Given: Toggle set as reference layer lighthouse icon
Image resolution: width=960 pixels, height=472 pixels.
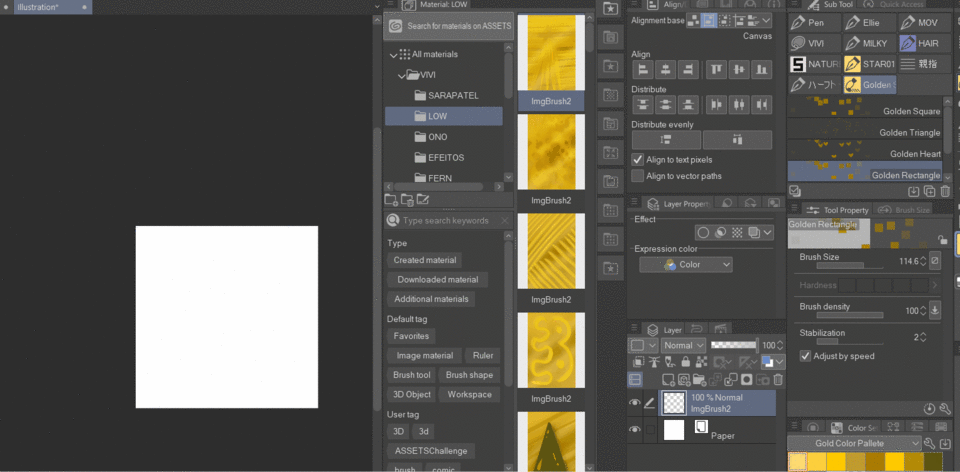Looking at the screenshot, I should 654,362.
